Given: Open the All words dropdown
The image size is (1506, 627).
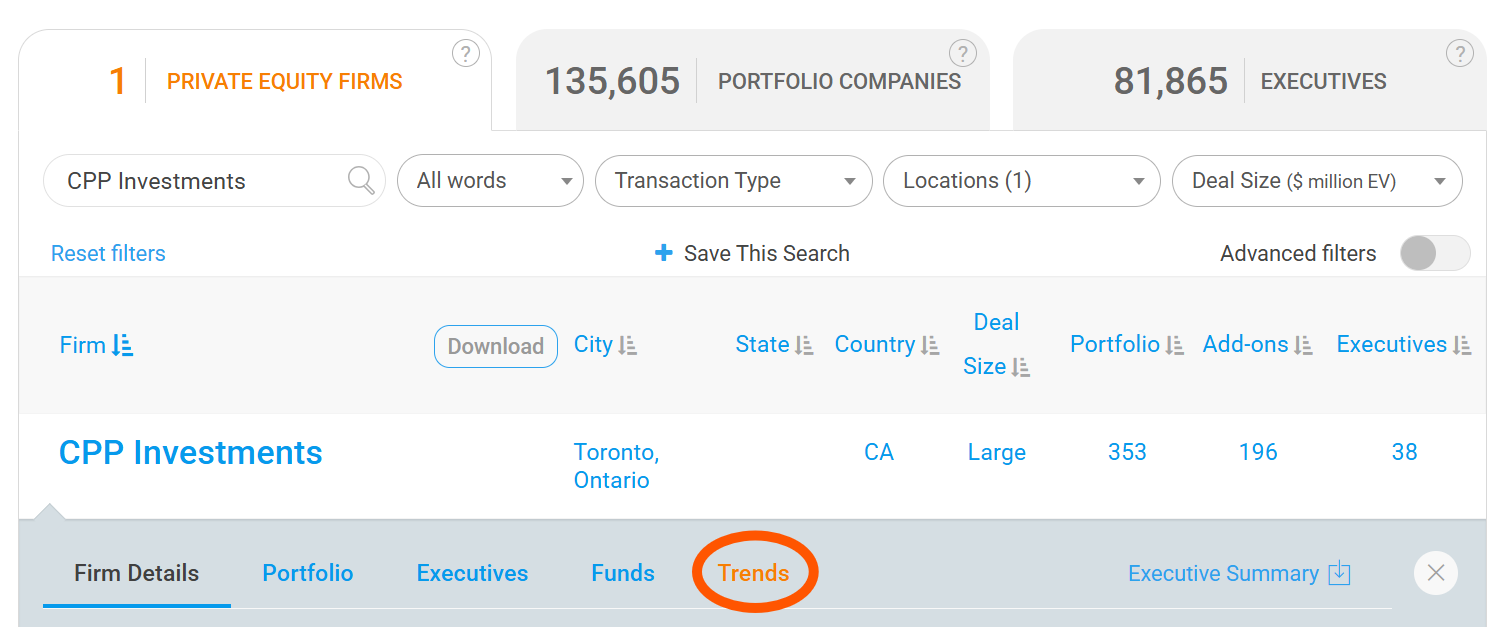Looking at the screenshot, I should point(490,181).
